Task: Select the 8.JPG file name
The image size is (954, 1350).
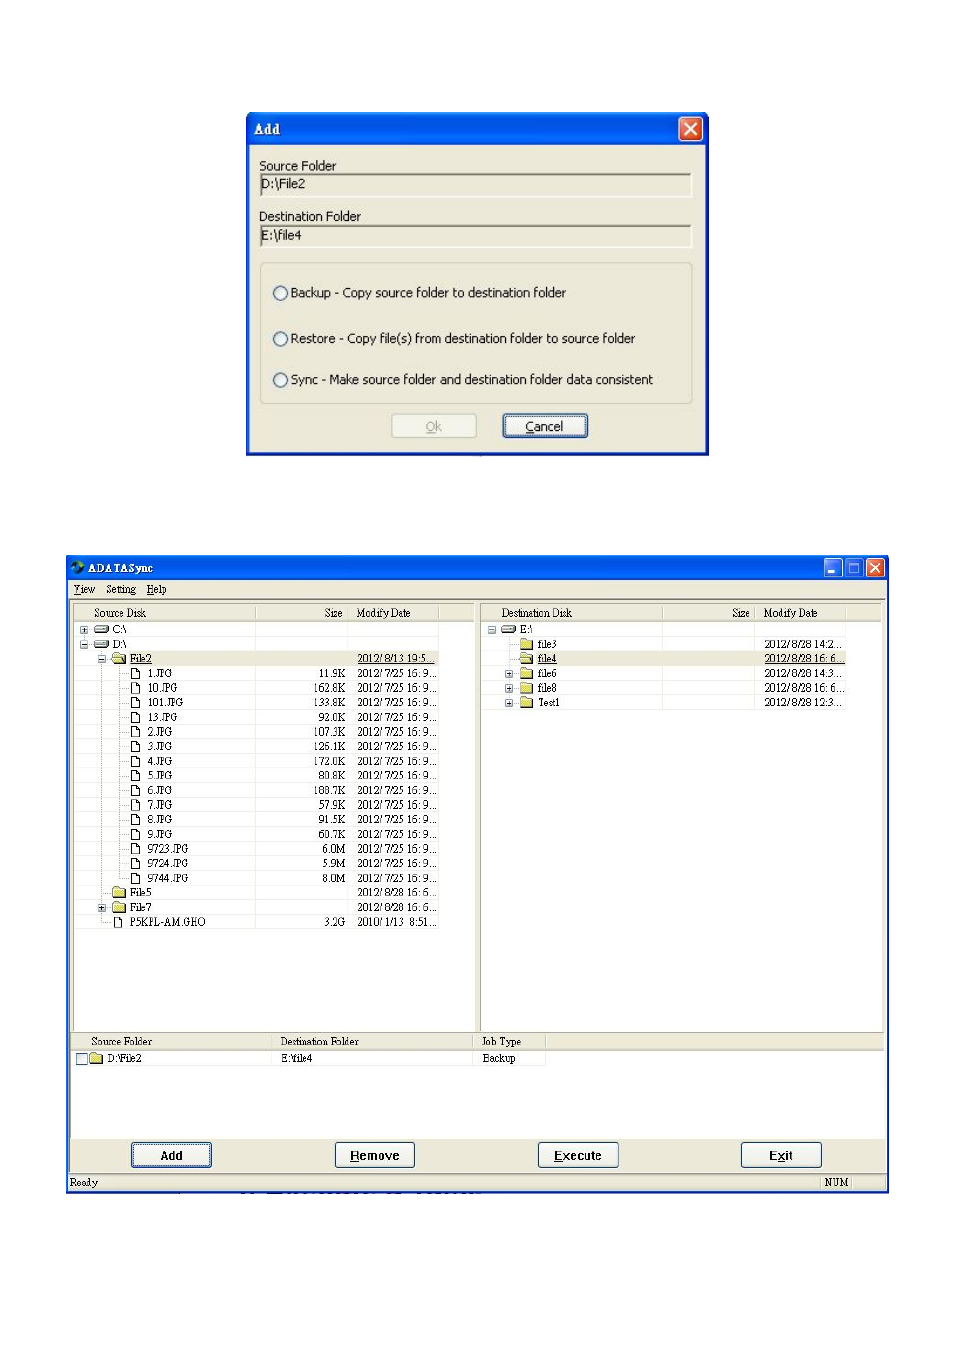Action: click(x=160, y=819)
